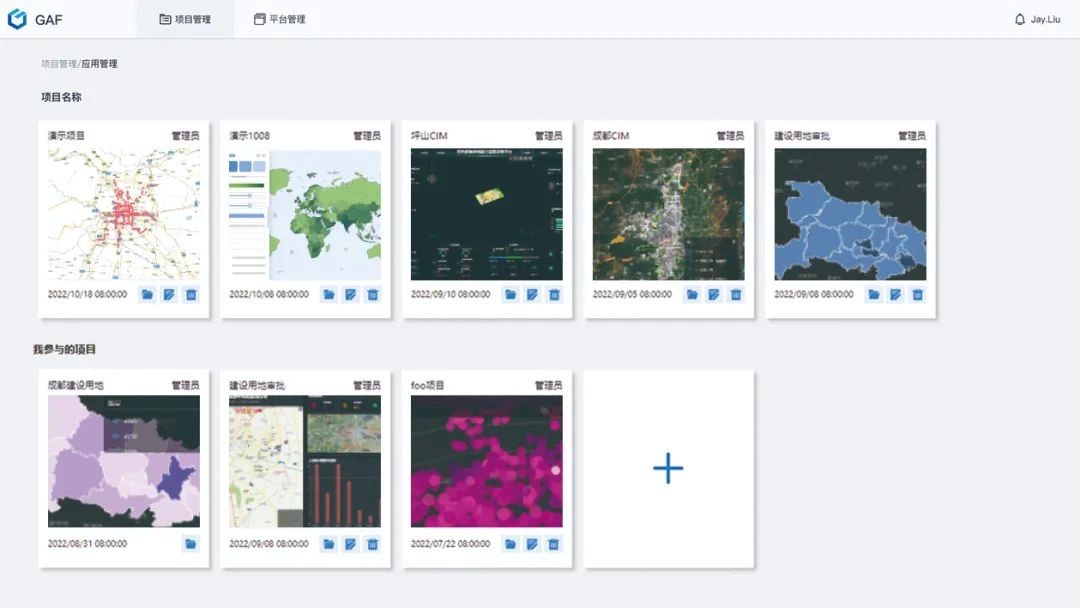Image resolution: width=1080 pixels, height=608 pixels.
Task: Edit the 演示项目 project
Action: pyautogui.click(x=169, y=295)
